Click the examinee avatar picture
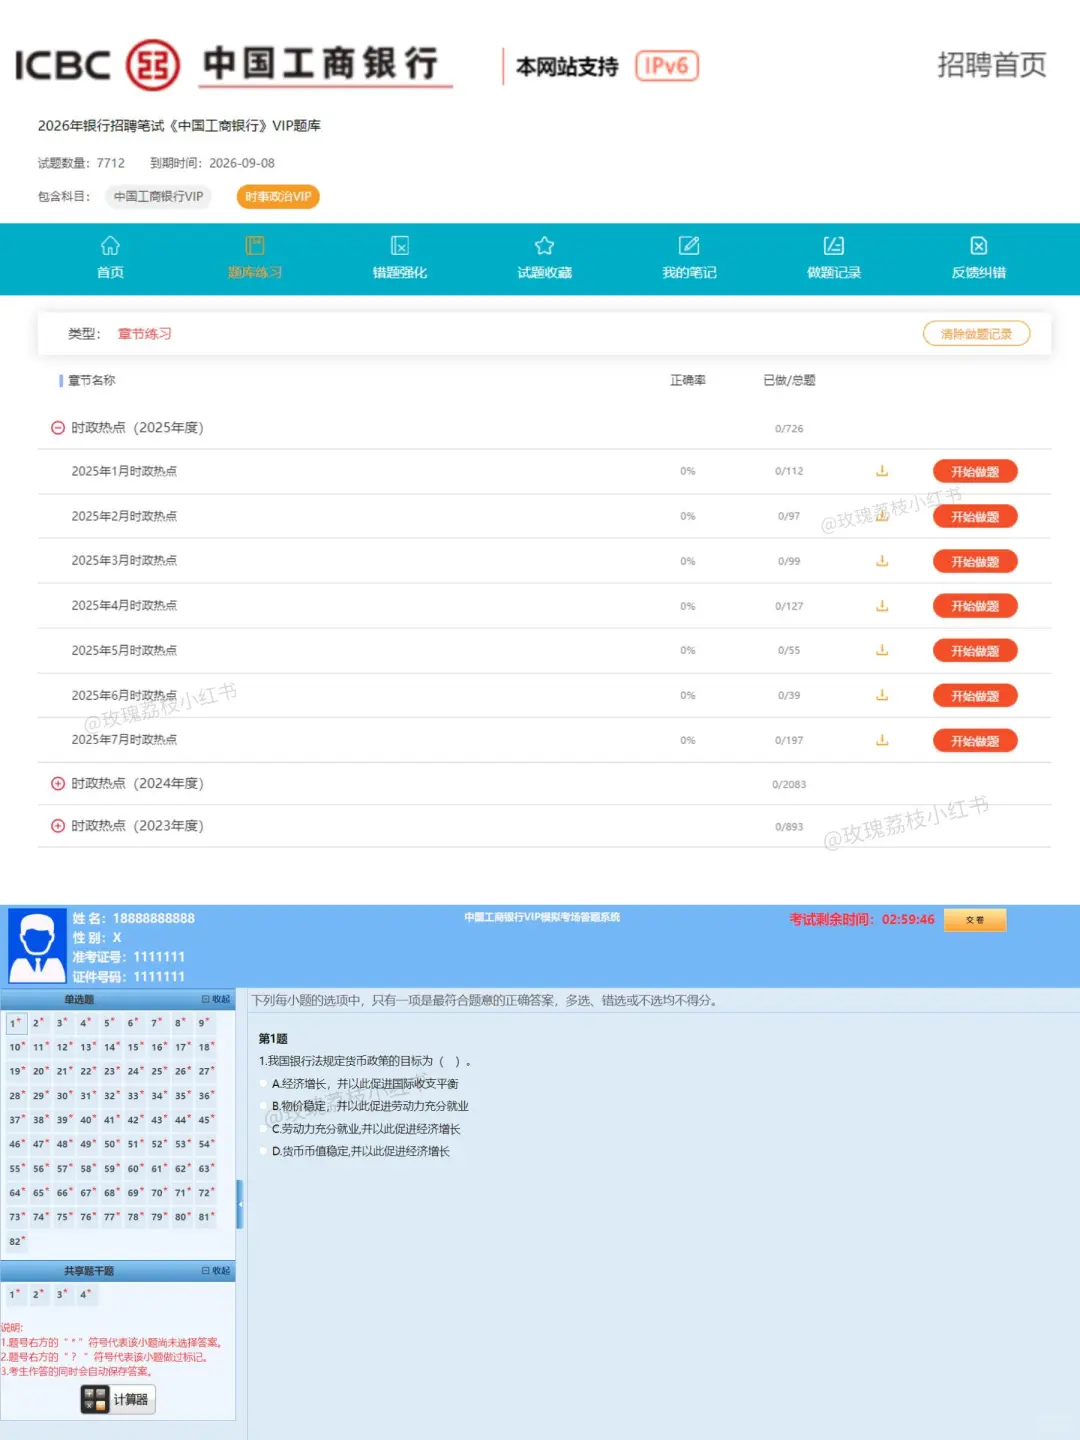This screenshot has height=1440, width=1080. pyautogui.click(x=37, y=946)
